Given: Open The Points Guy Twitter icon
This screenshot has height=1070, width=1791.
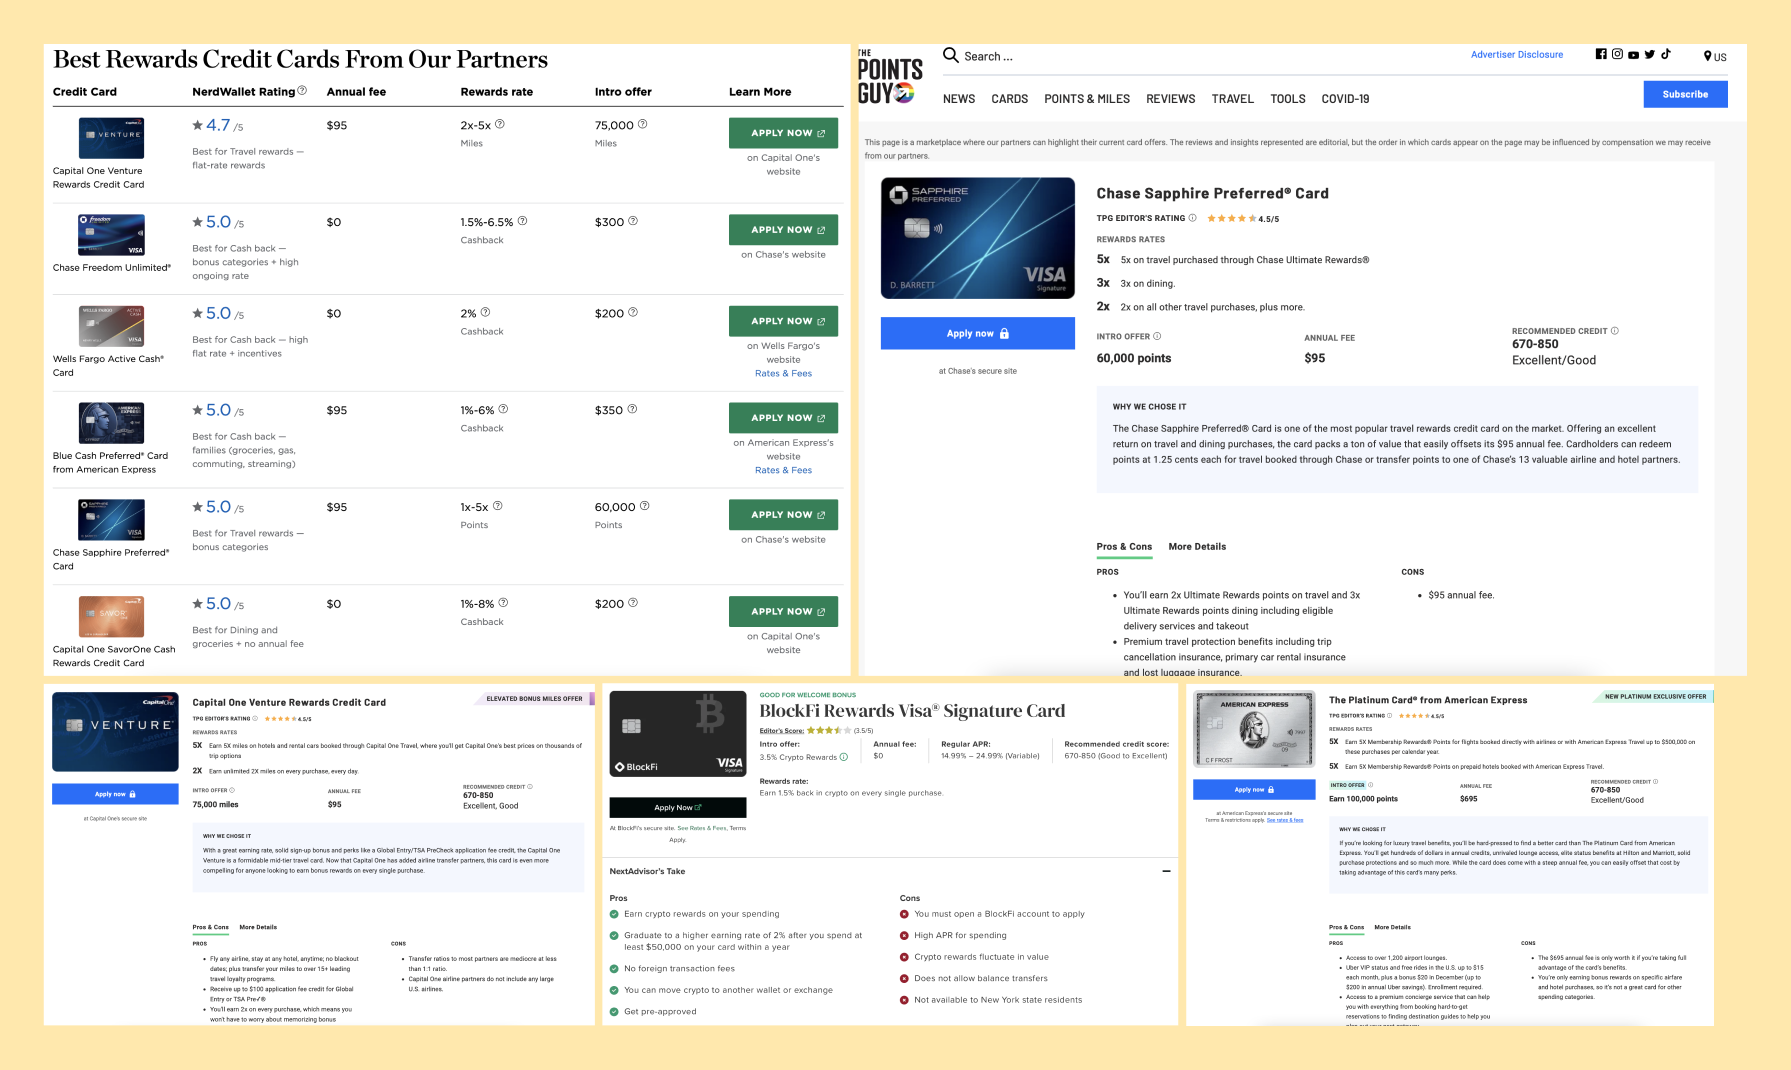Looking at the screenshot, I should 1650,54.
